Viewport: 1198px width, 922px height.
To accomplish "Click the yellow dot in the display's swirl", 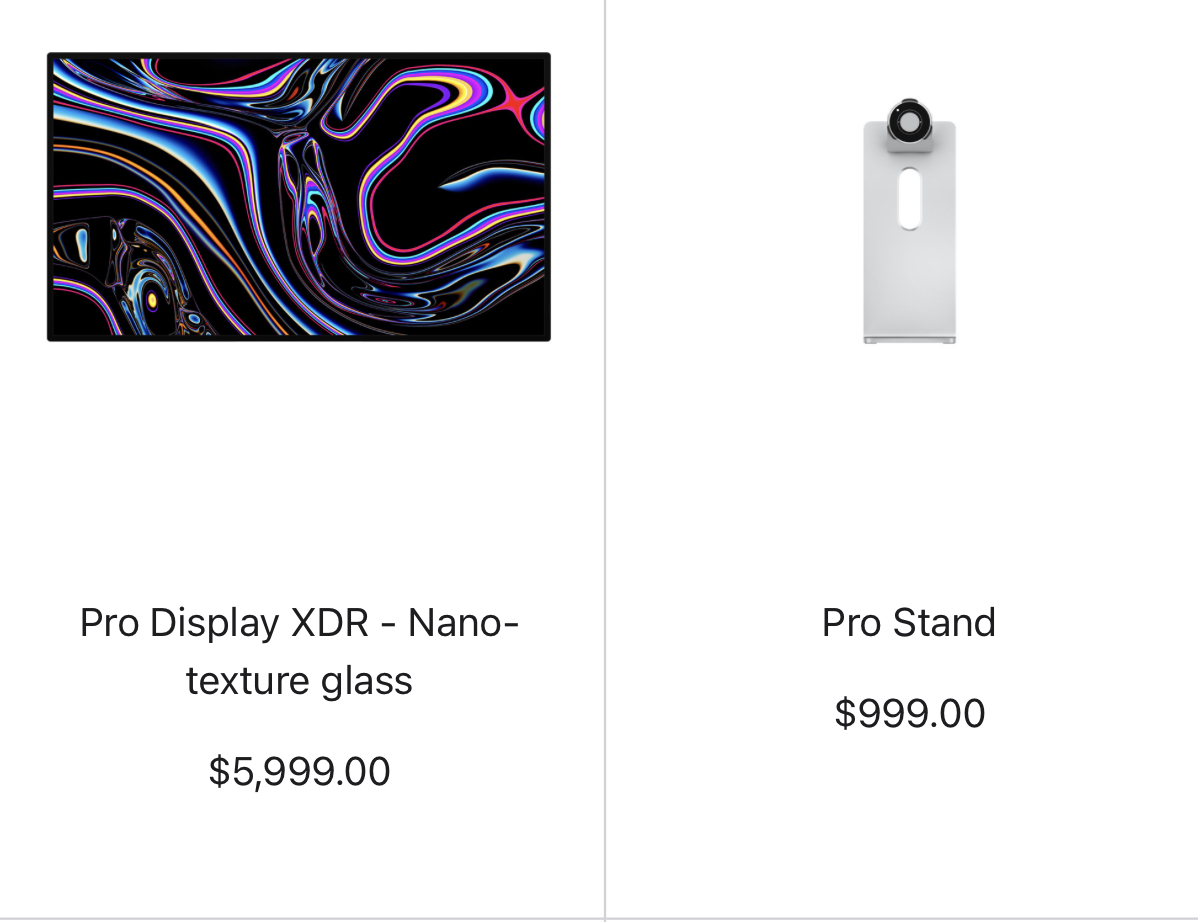I will [152, 300].
